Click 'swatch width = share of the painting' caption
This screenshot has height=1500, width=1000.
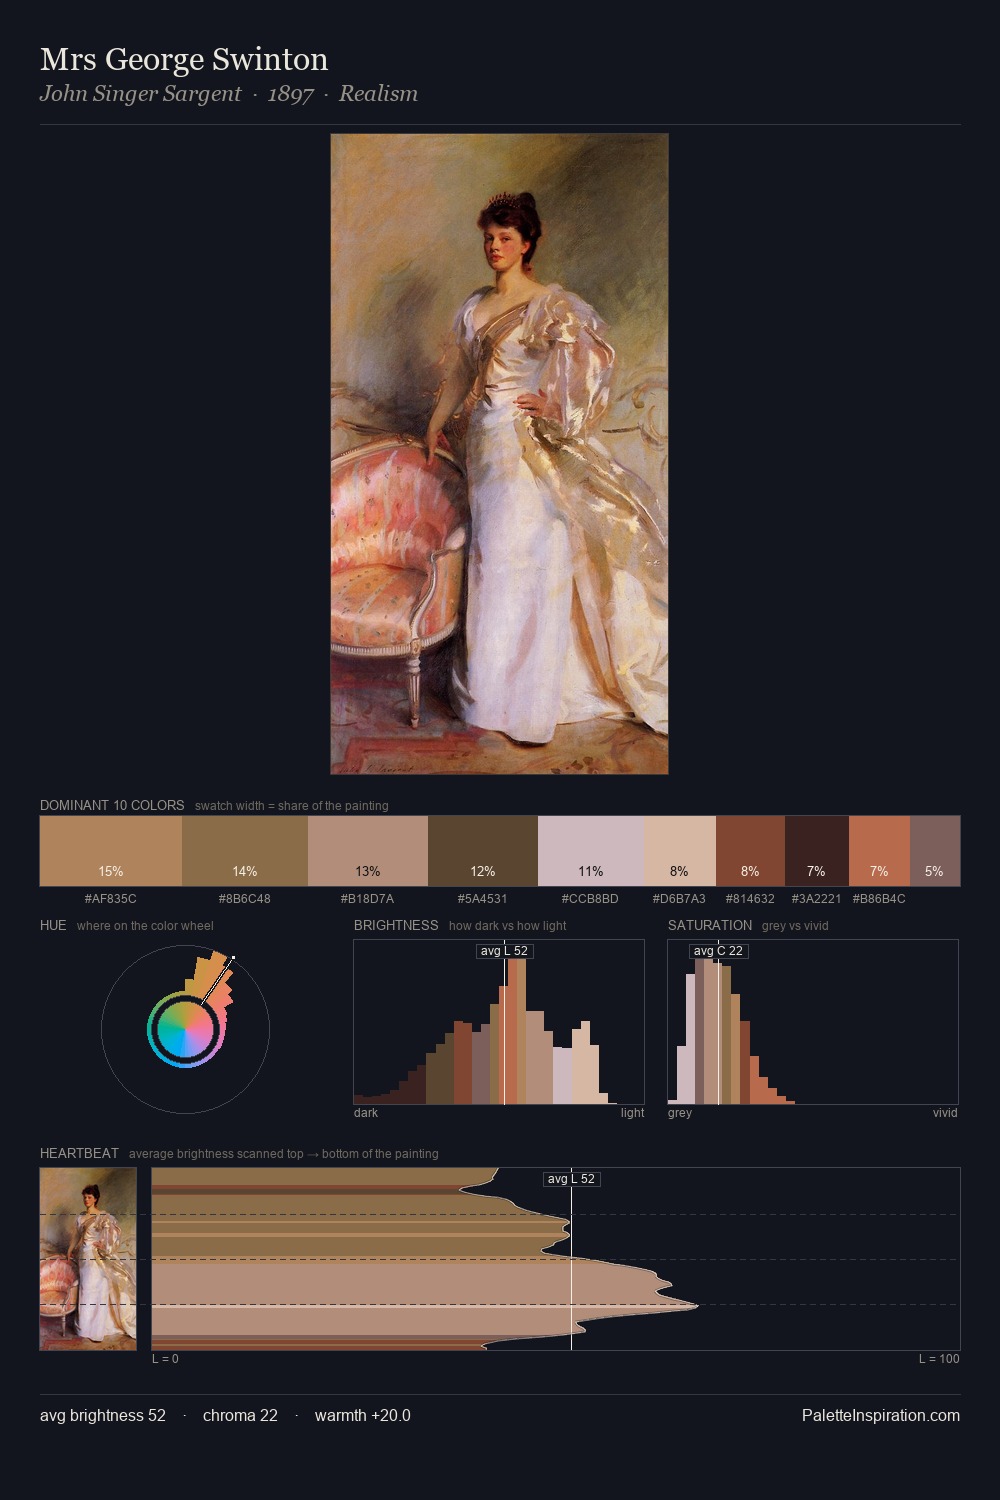click(292, 806)
